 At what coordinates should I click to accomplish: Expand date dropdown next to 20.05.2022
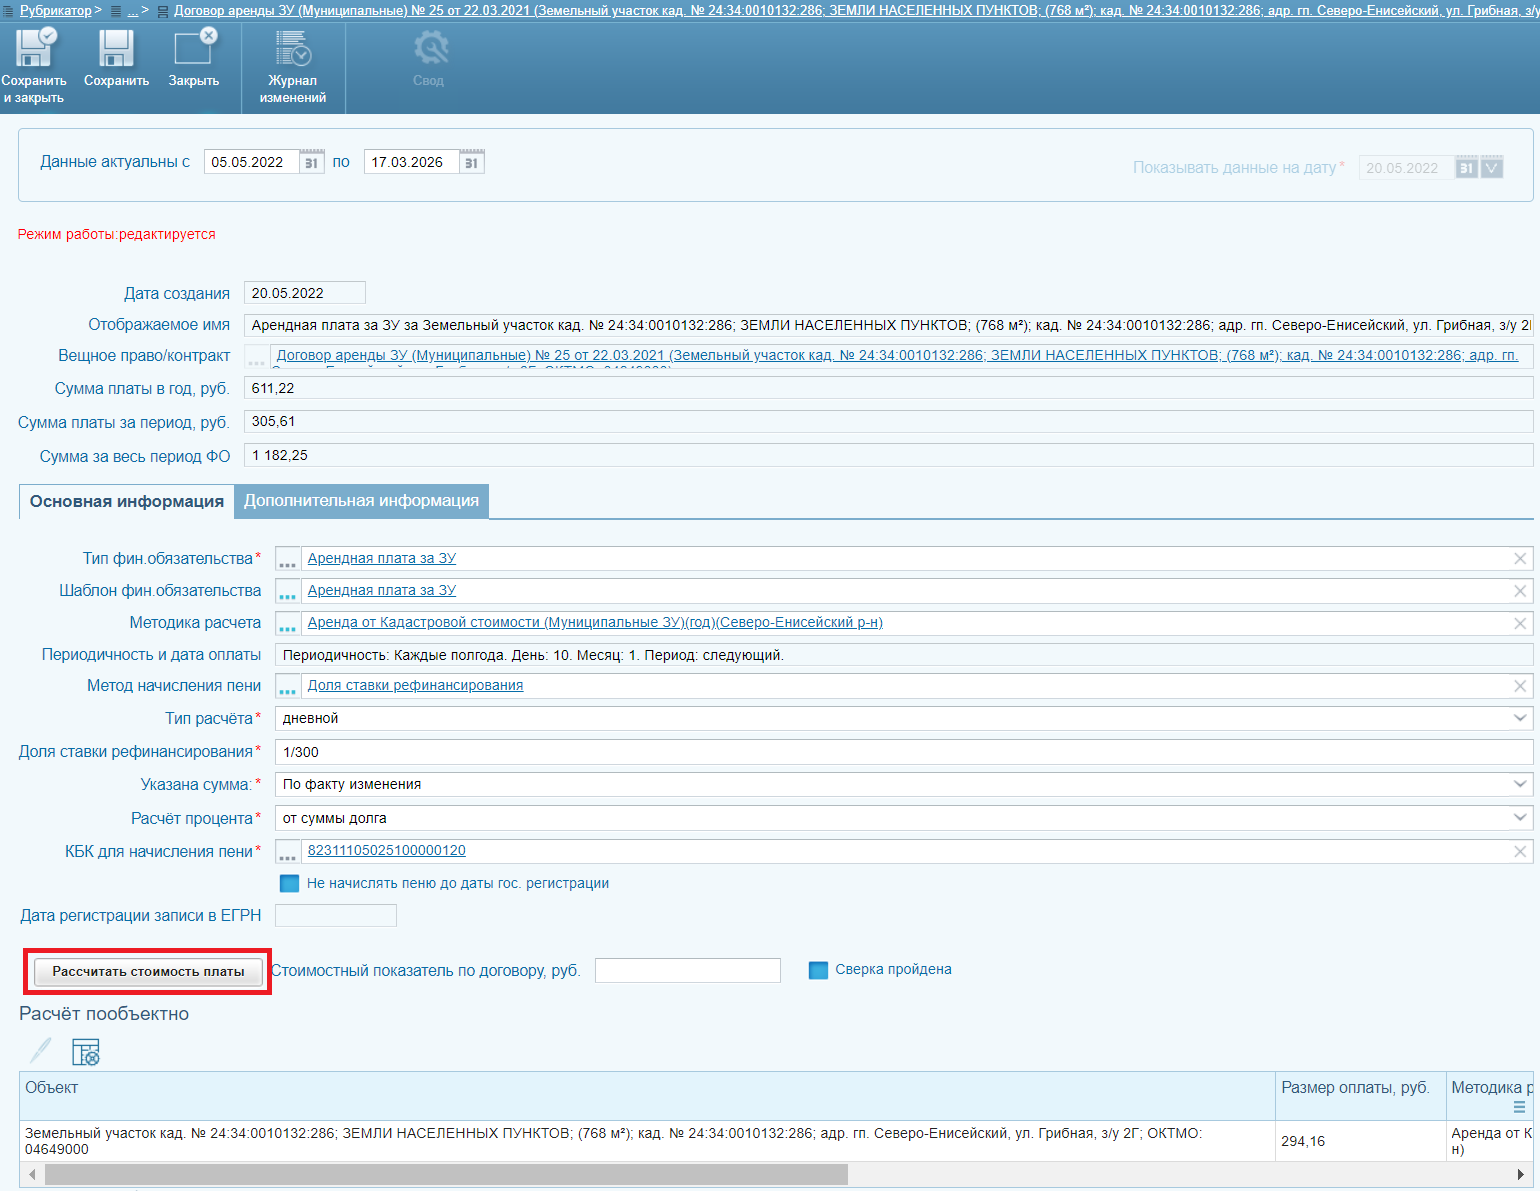[1492, 168]
